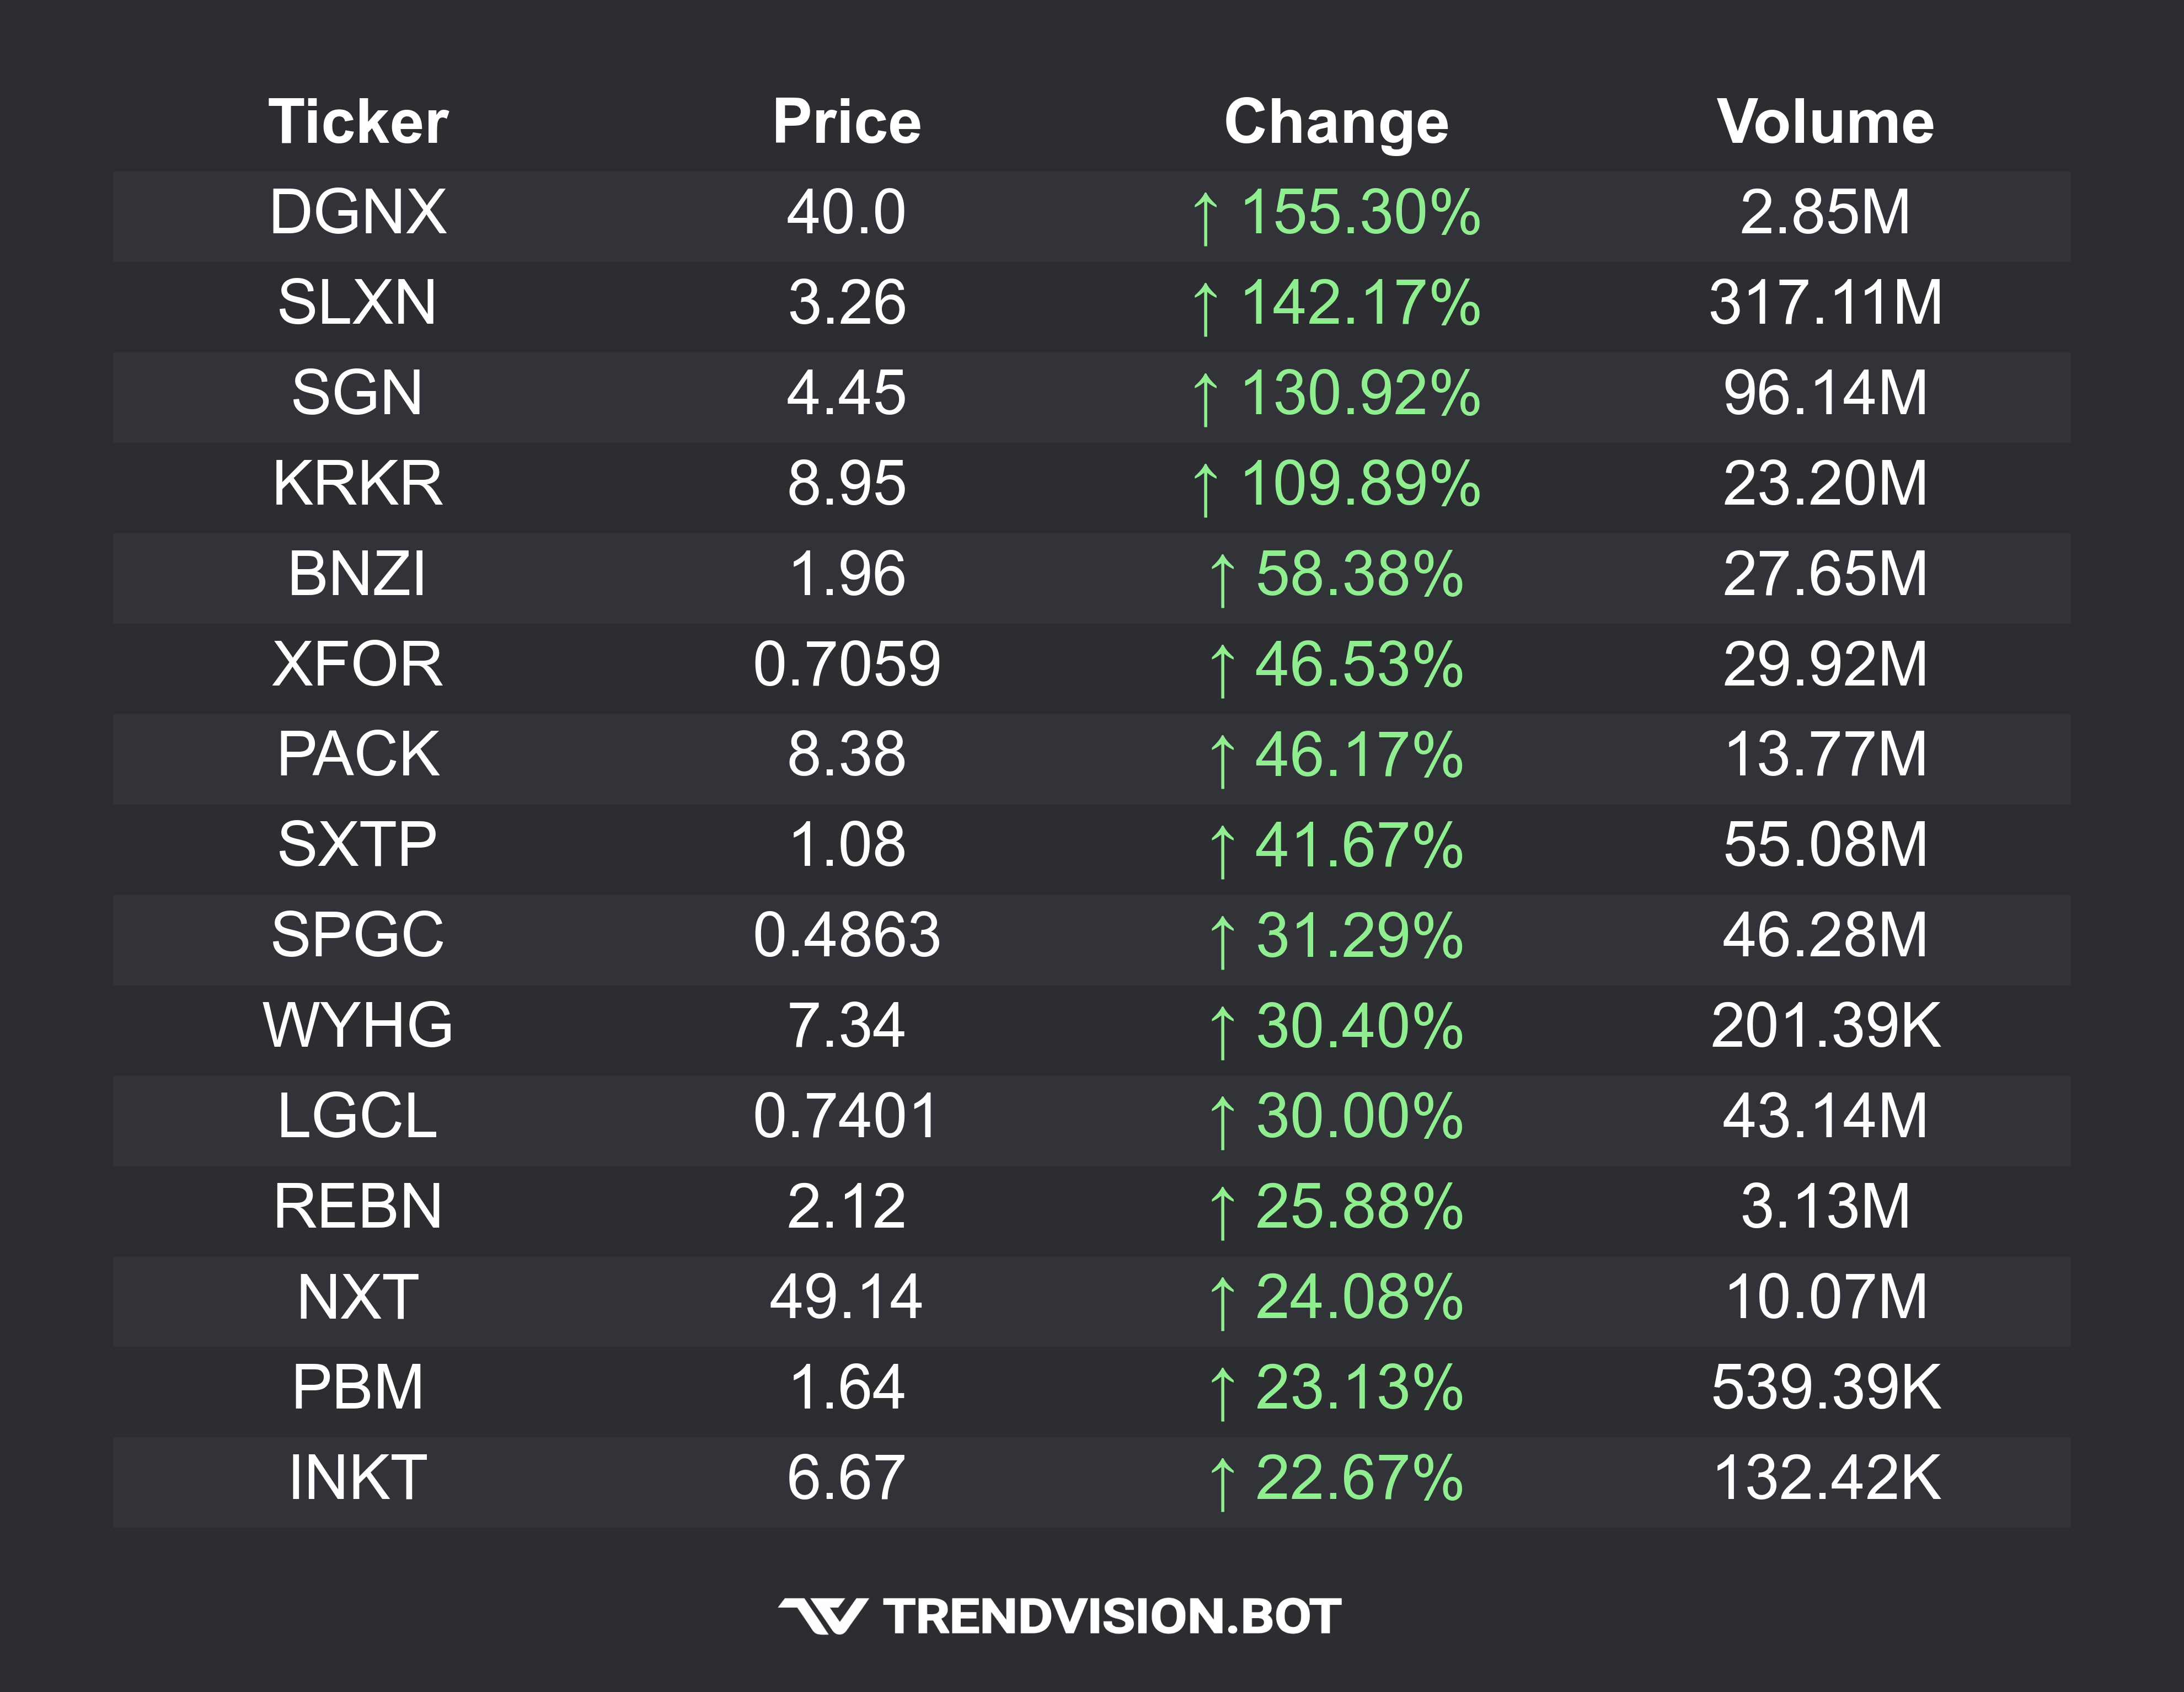Click the green up arrow beside 155.30%
Viewport: 2184px width, 1692px height.
(x=1206, y=217)
